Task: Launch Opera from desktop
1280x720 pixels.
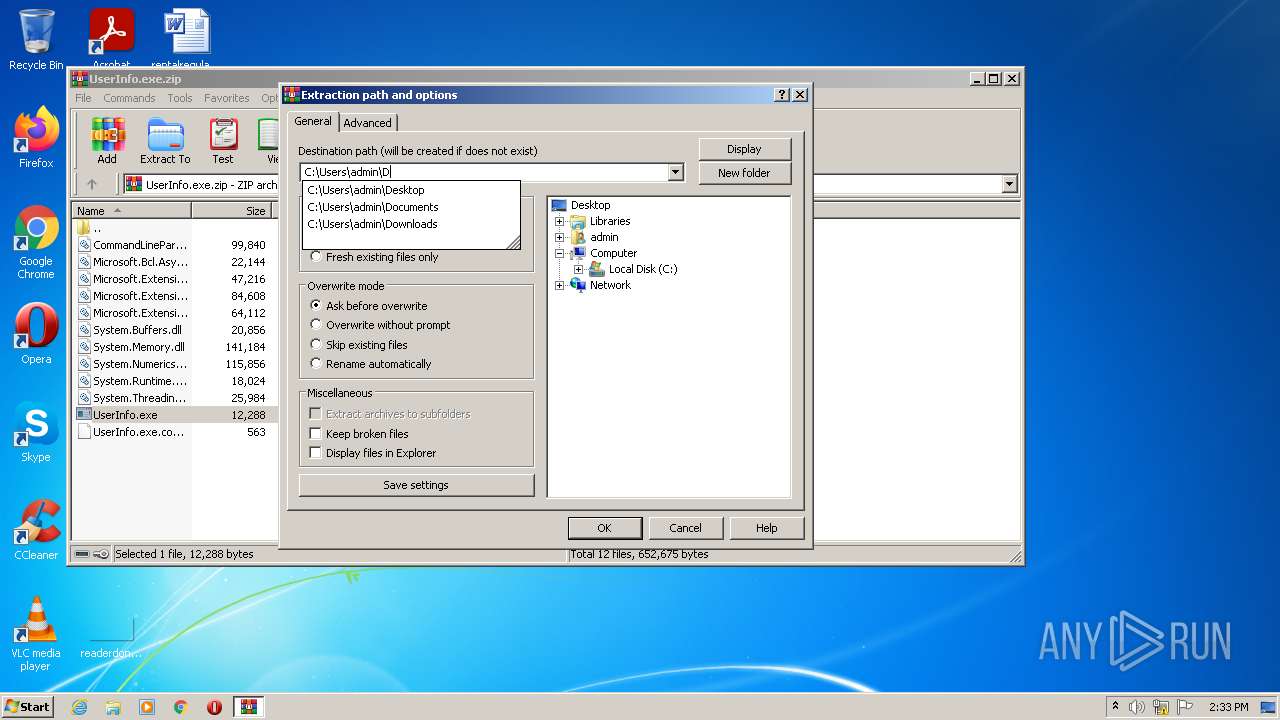Action: 36,334
